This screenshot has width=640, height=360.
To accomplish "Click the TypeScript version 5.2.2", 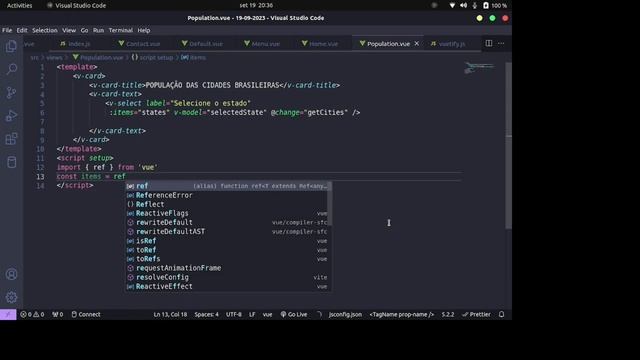I will point(448,314).
